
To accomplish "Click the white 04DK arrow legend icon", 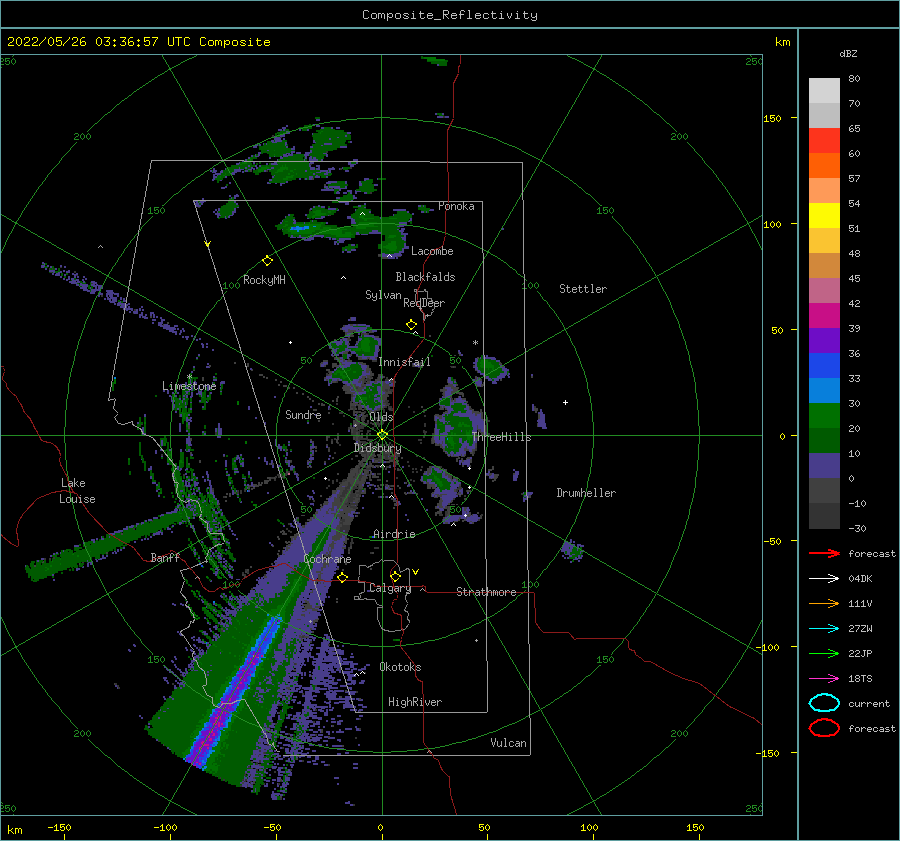I will 824,579.
